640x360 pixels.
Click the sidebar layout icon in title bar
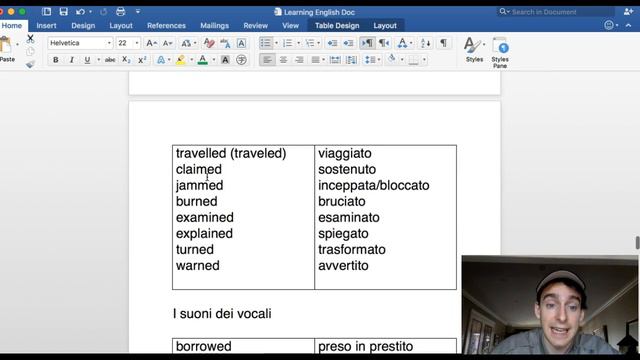pyautogui.click(x=47, y=12)
